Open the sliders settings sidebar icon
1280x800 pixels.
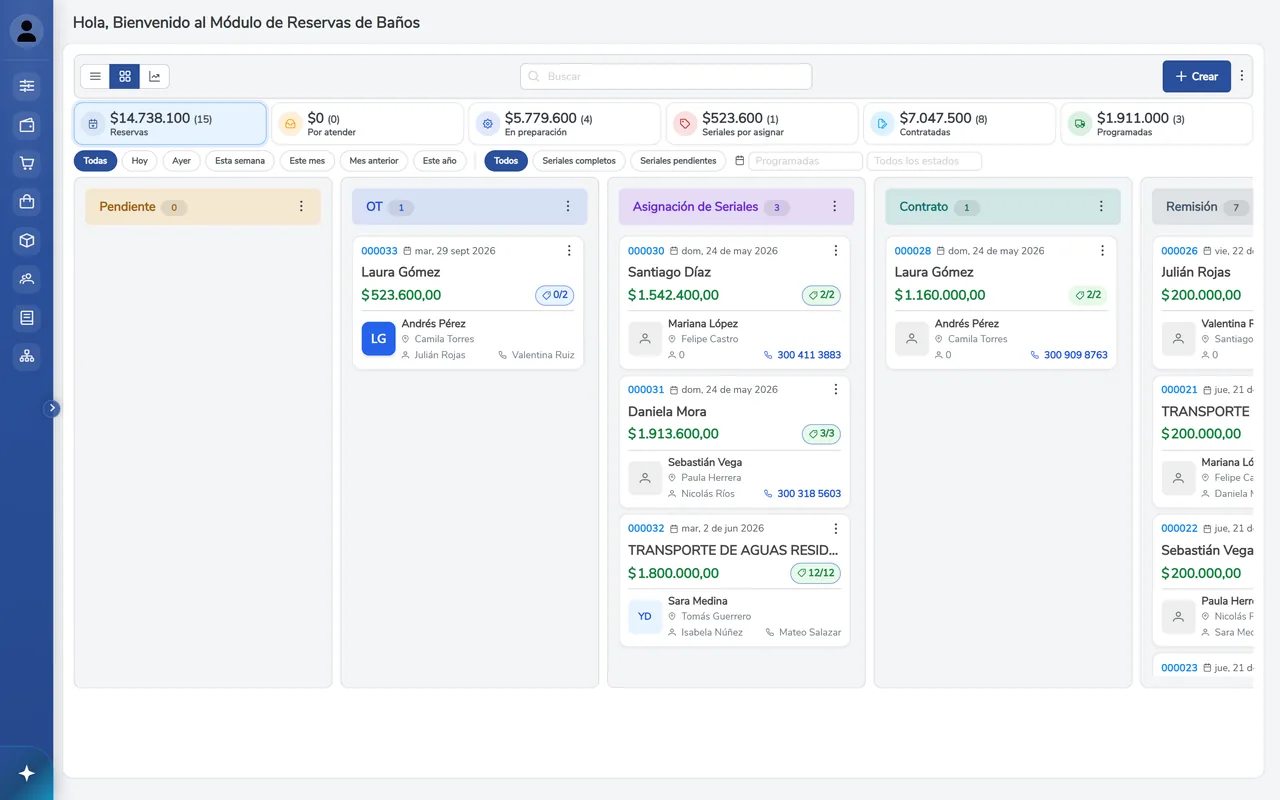[x=27, y=86]
